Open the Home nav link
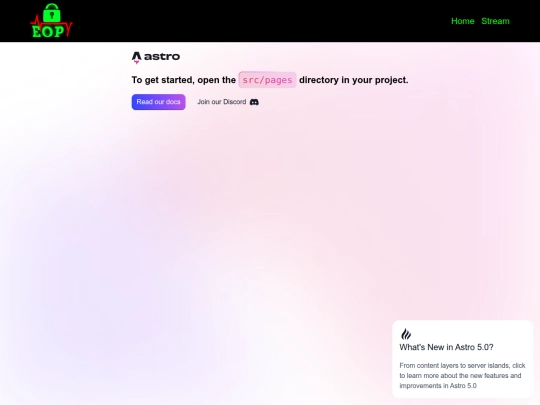540x405 pixels. [x=463, y=21]
